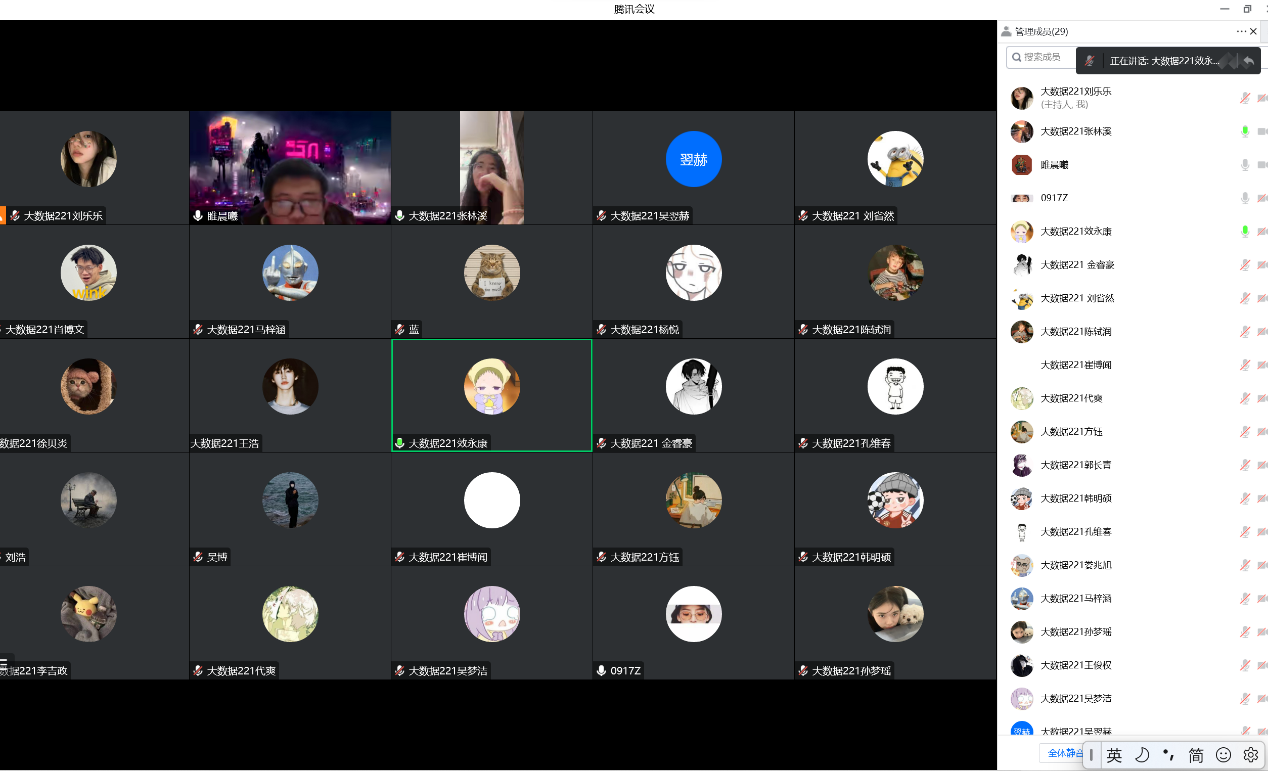Open IME settings gear icon
1268x771 pixels.
pos(1250,755)
